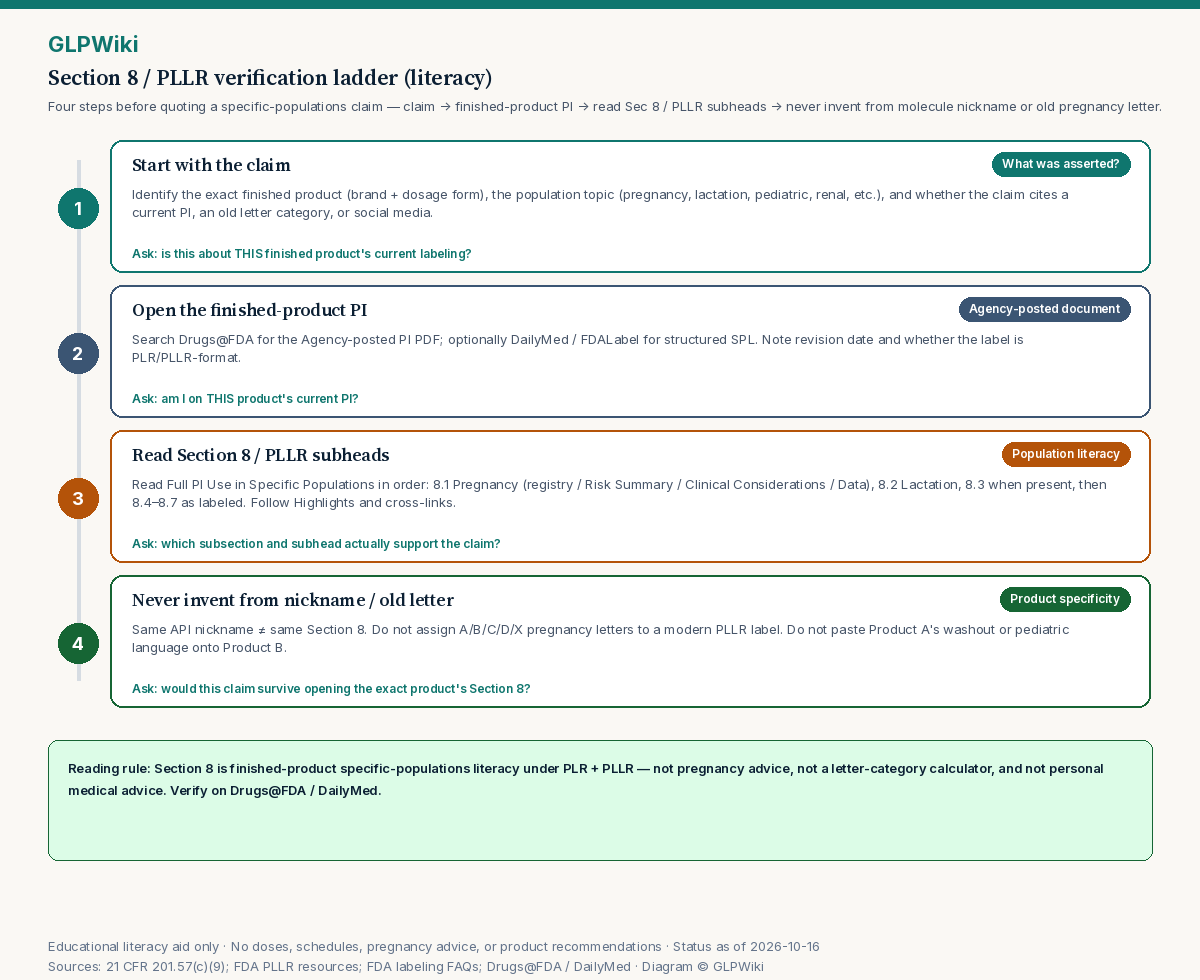1200x980 pixels.
Task: Click the step 2 circle marker
Action: (78, 353)
